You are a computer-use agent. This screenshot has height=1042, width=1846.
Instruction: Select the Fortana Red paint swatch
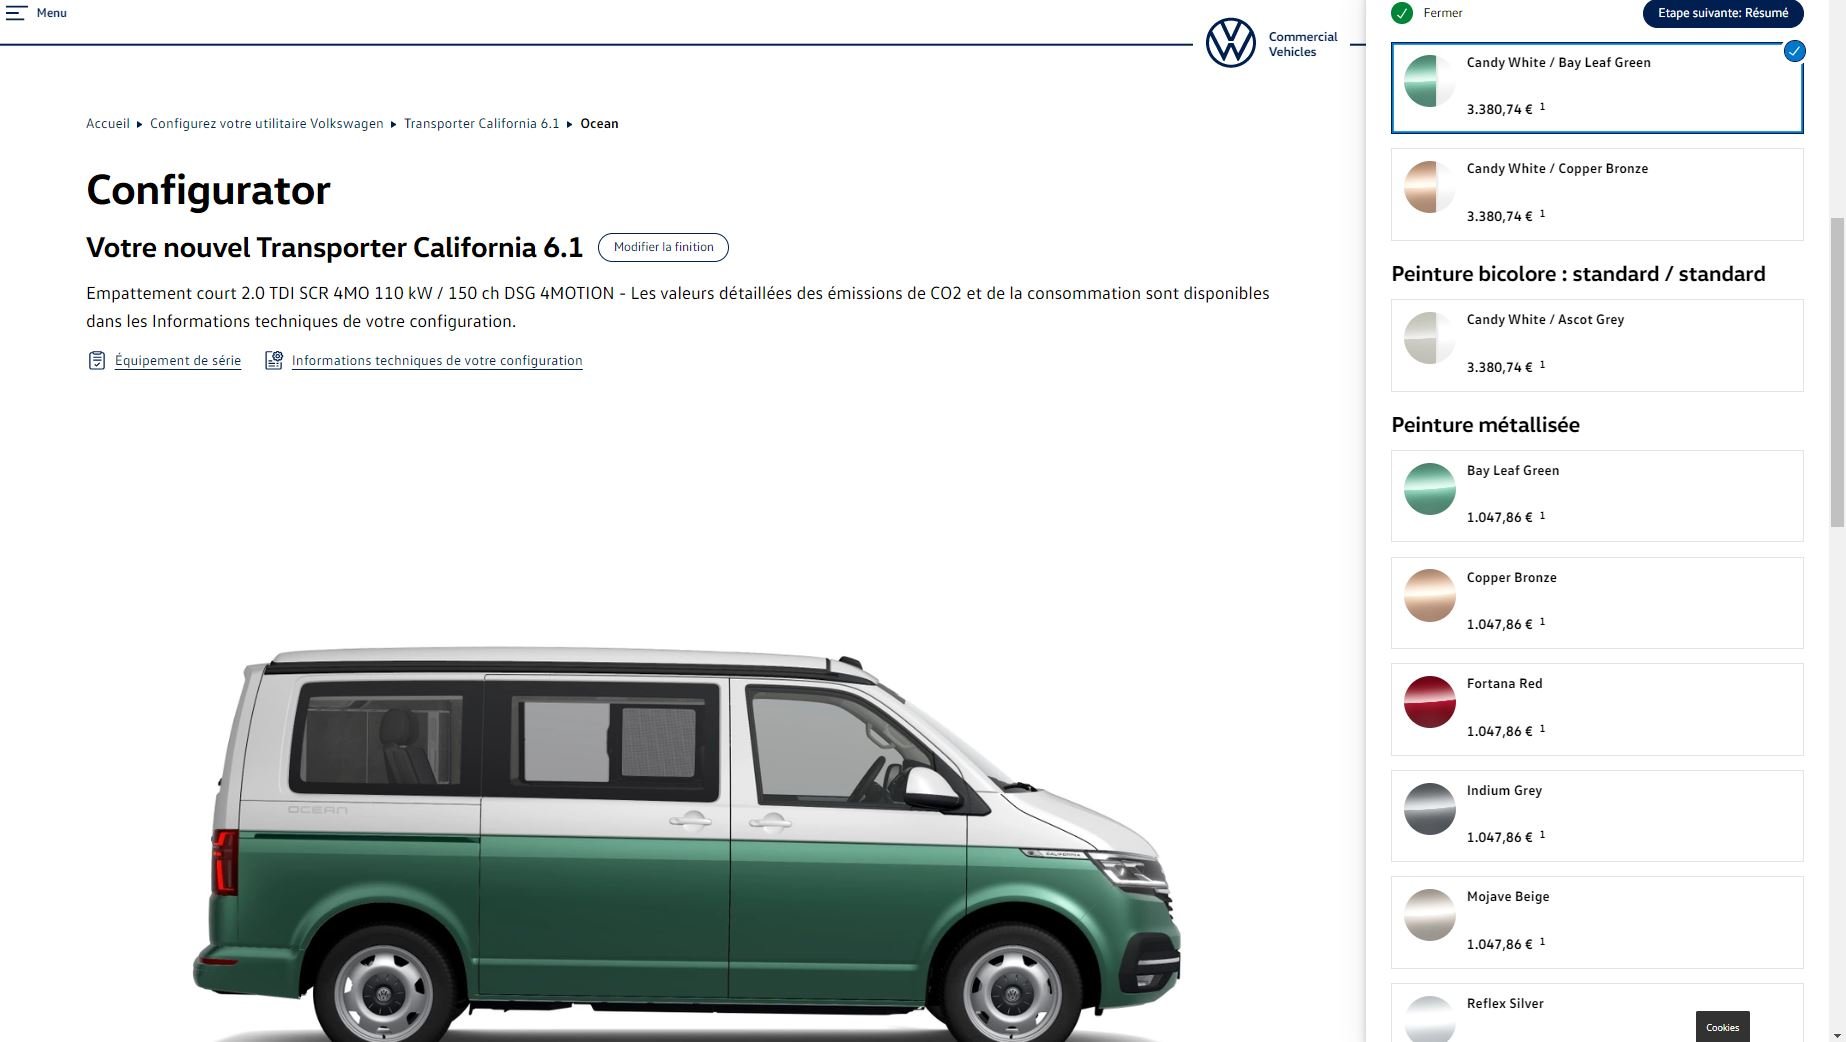[x=1429, y=702]
